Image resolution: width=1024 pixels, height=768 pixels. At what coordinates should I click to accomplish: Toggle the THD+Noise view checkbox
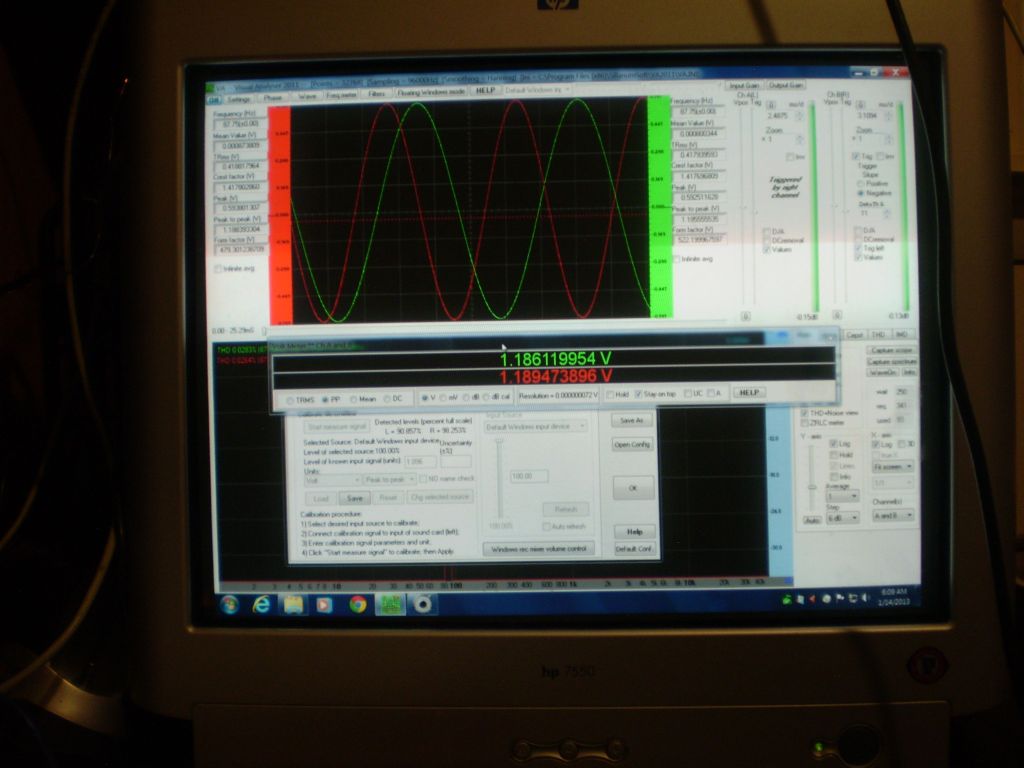(804, 413)
